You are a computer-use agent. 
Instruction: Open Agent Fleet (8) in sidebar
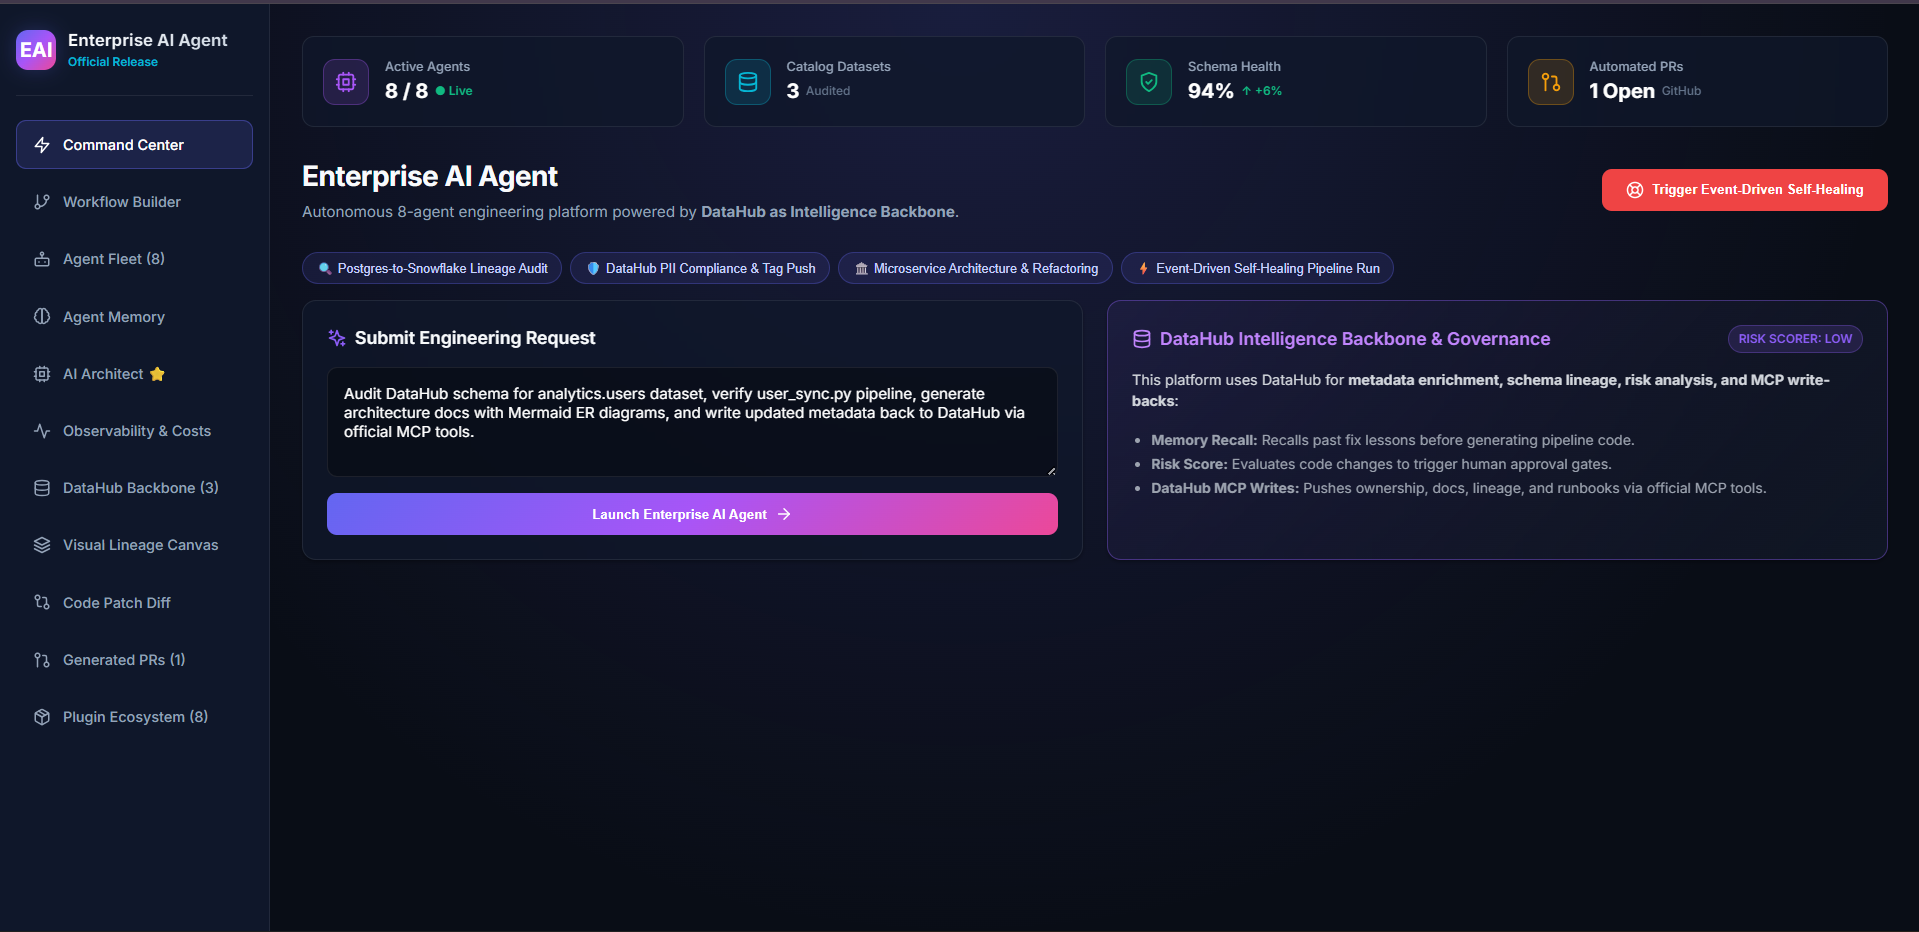tap(134, 259)
